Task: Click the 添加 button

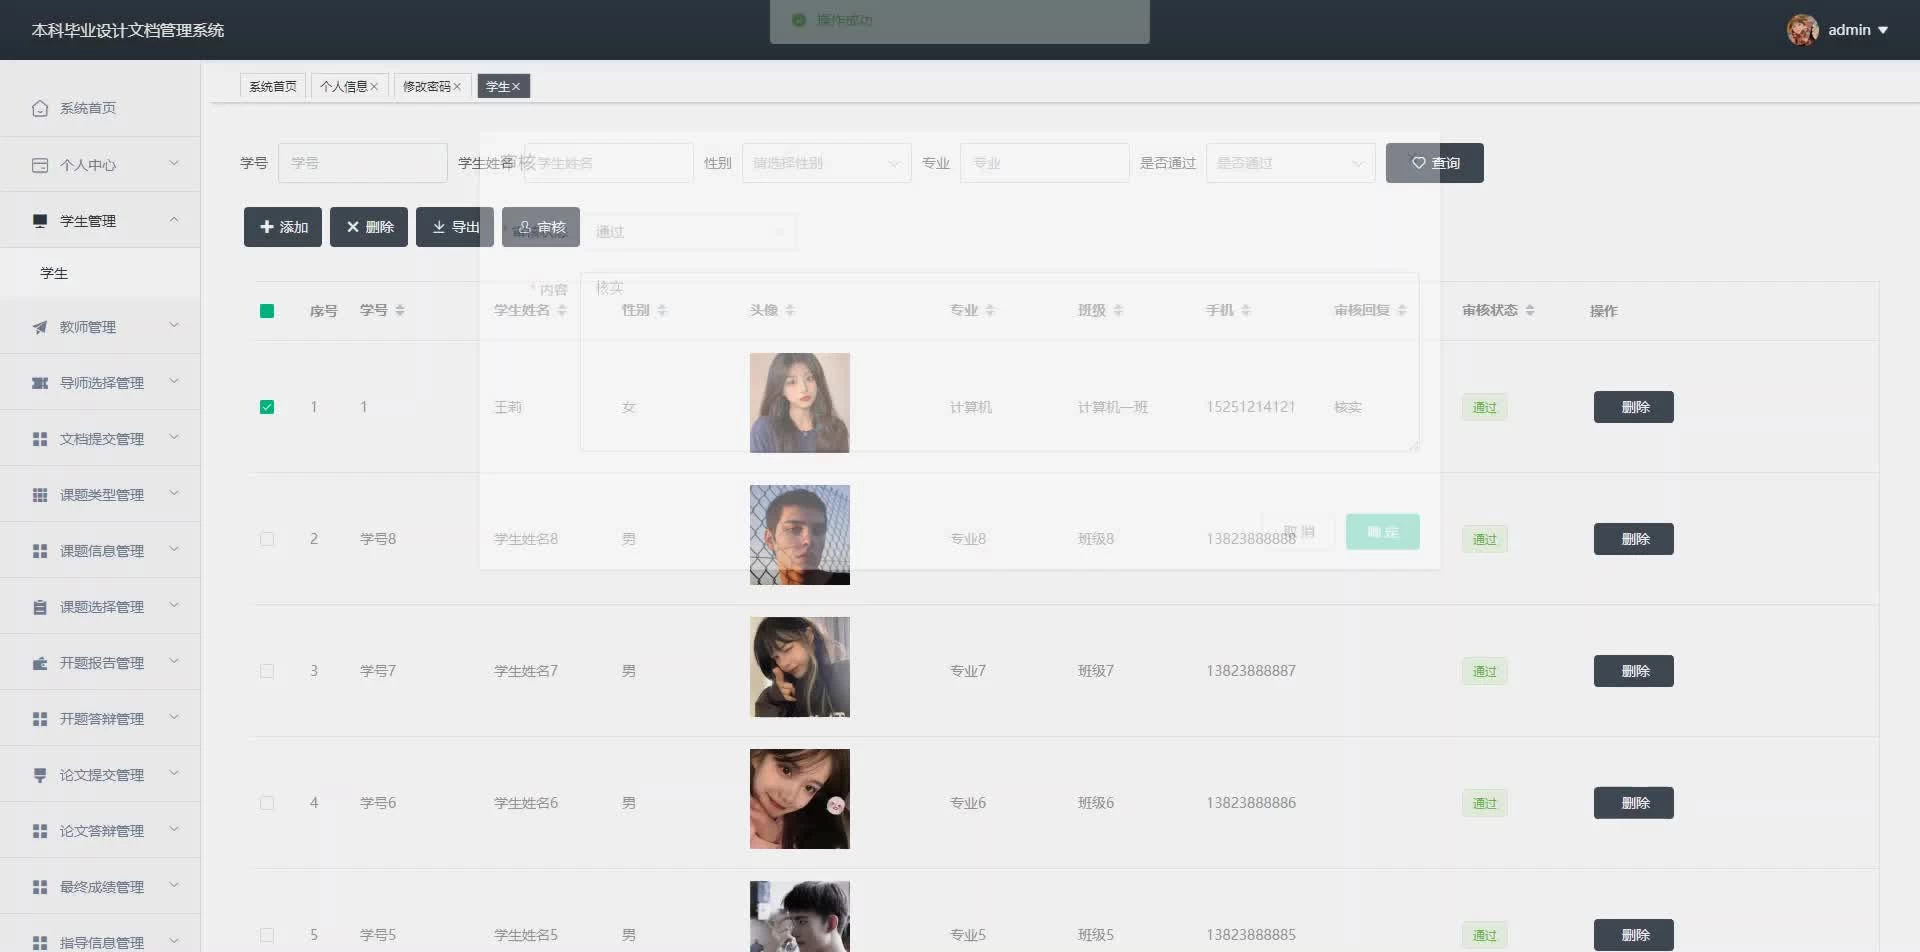Action: point(283,227)
